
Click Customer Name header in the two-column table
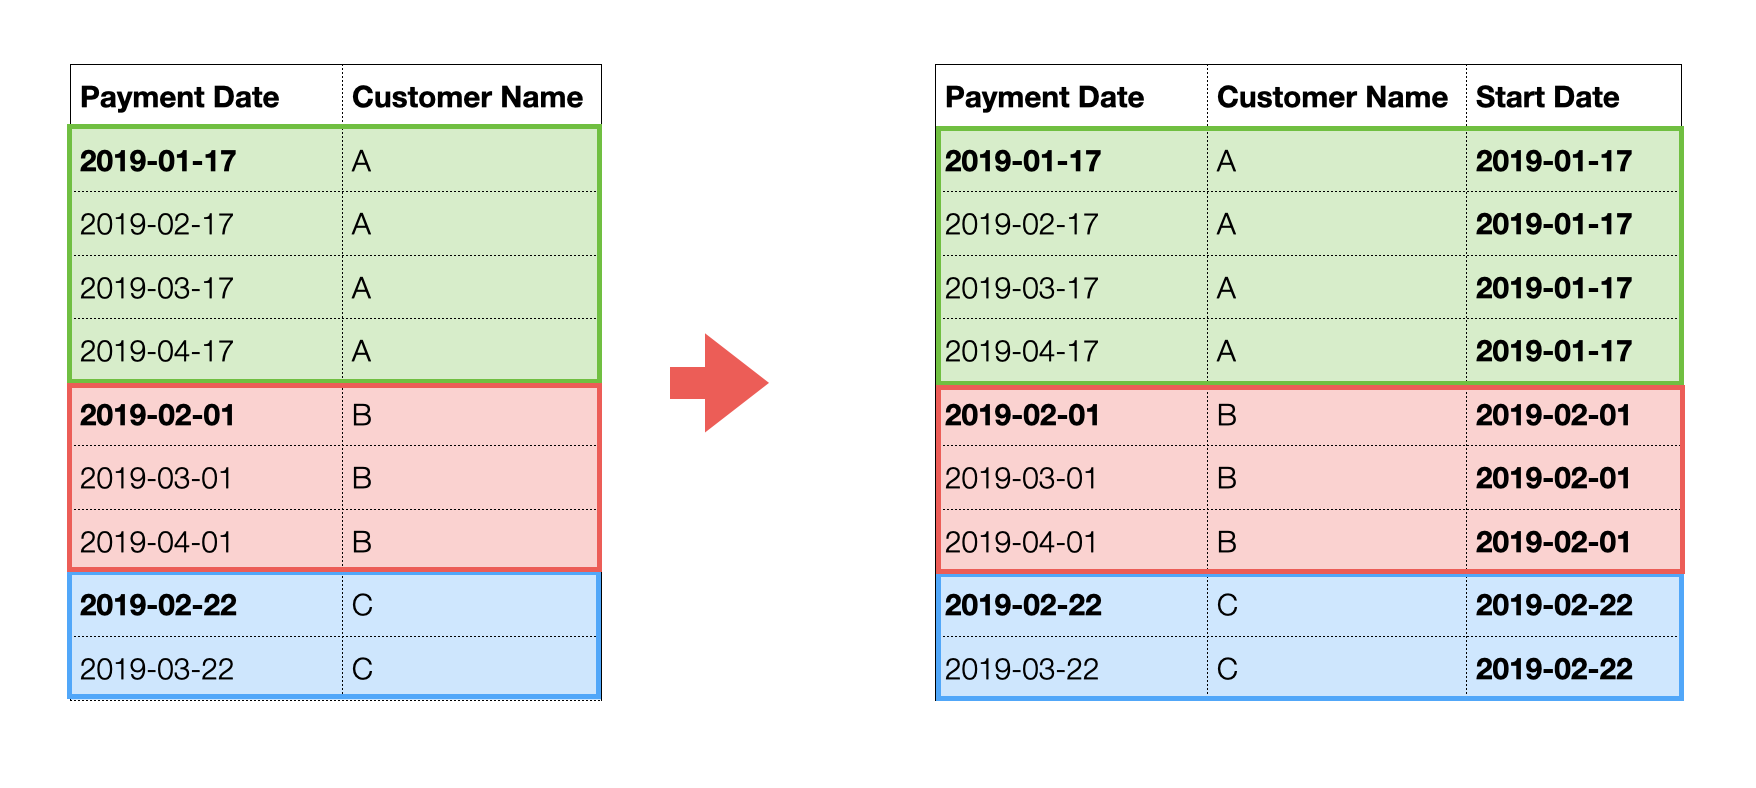[x=467, y=97]
